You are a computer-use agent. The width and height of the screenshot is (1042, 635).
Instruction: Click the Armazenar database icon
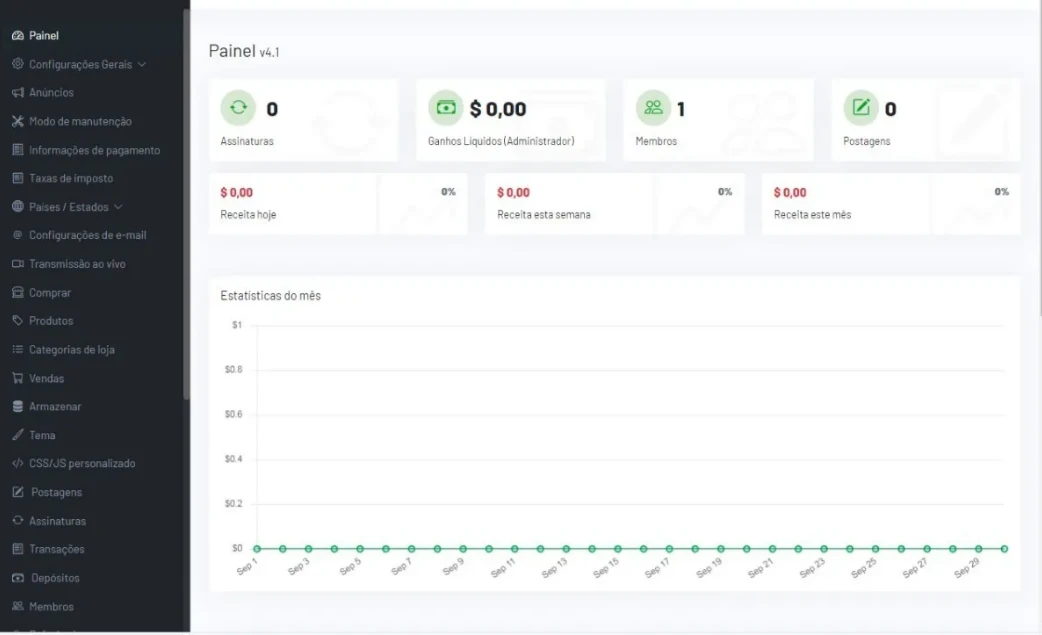click(18, 407)
